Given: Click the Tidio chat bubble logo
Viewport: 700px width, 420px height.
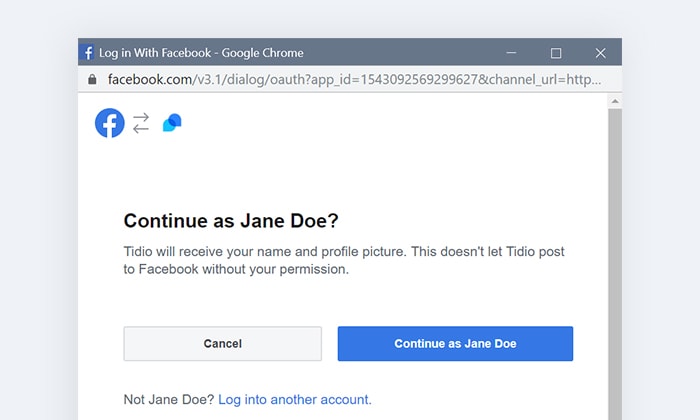Looking at the screenshot, I should [x=172, y=123].
